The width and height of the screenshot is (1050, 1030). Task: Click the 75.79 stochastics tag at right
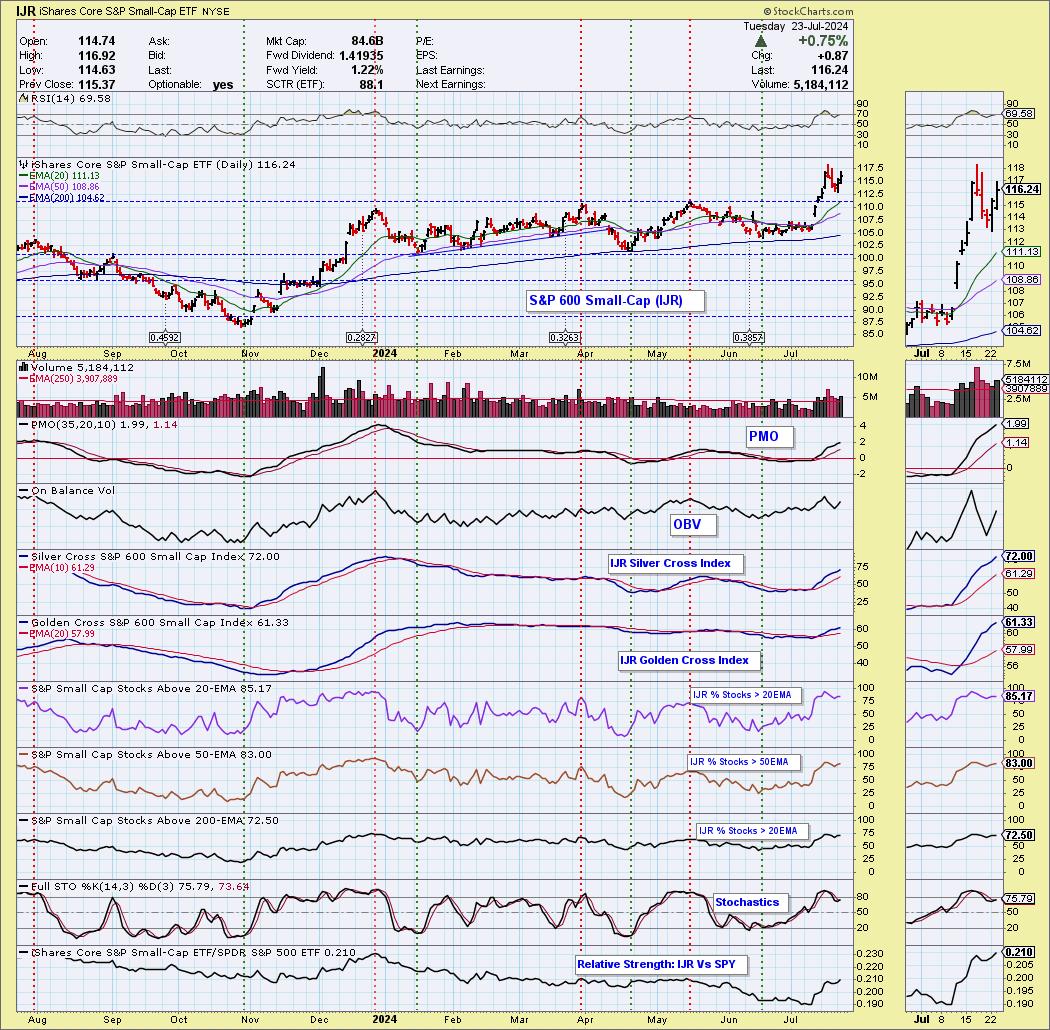coord(1020,899)
